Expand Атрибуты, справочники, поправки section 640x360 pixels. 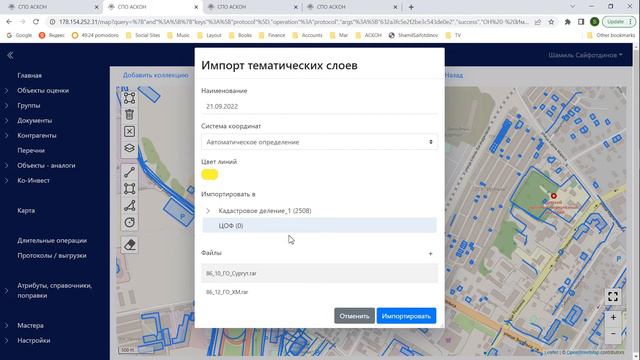pos(7,291)
